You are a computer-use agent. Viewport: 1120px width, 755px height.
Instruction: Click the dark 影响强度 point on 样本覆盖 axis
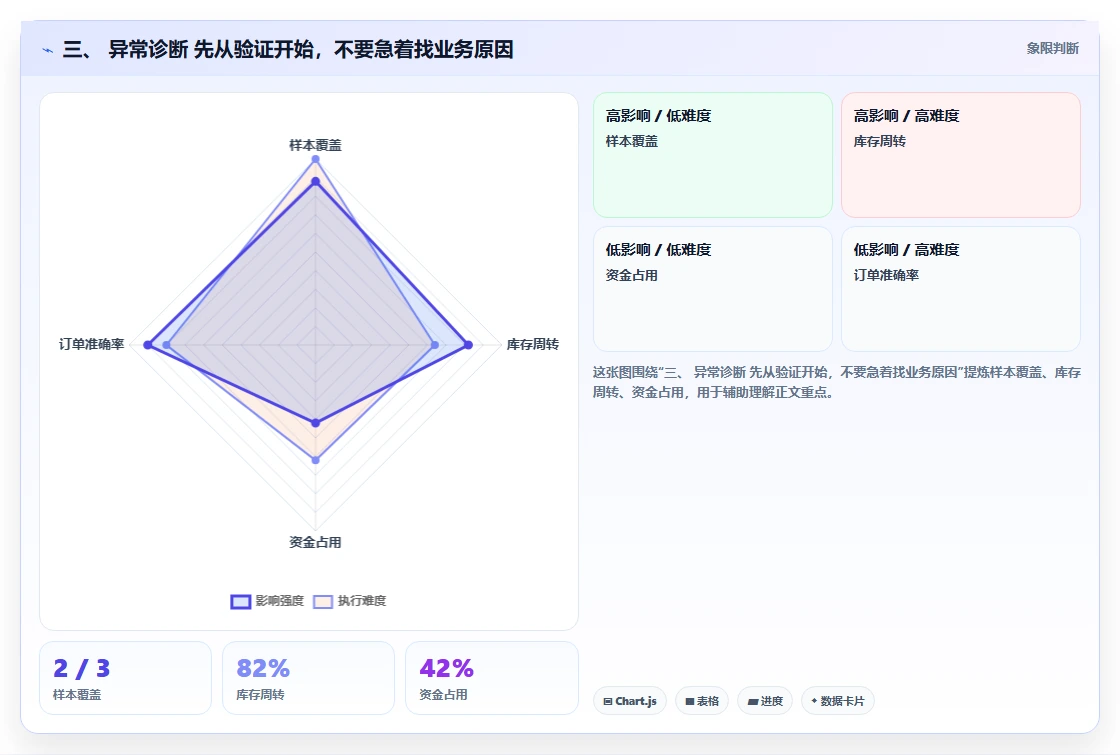[x=315, y=182]
